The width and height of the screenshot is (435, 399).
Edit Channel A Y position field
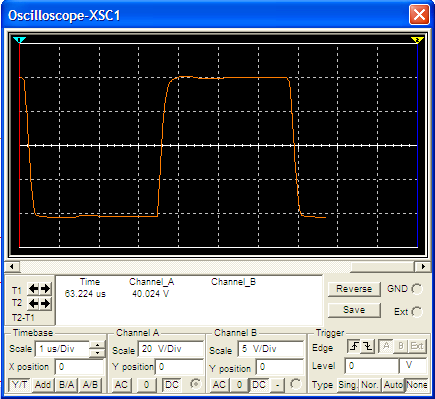(180, 367)
